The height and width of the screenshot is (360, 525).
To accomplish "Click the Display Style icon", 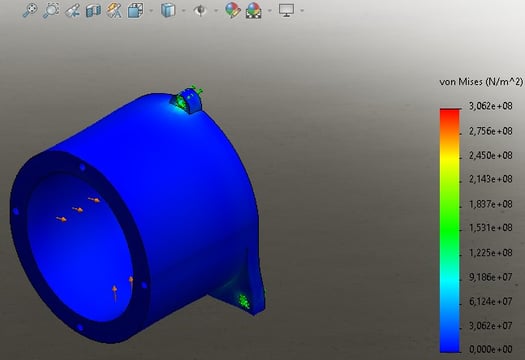I will point(168,10).
